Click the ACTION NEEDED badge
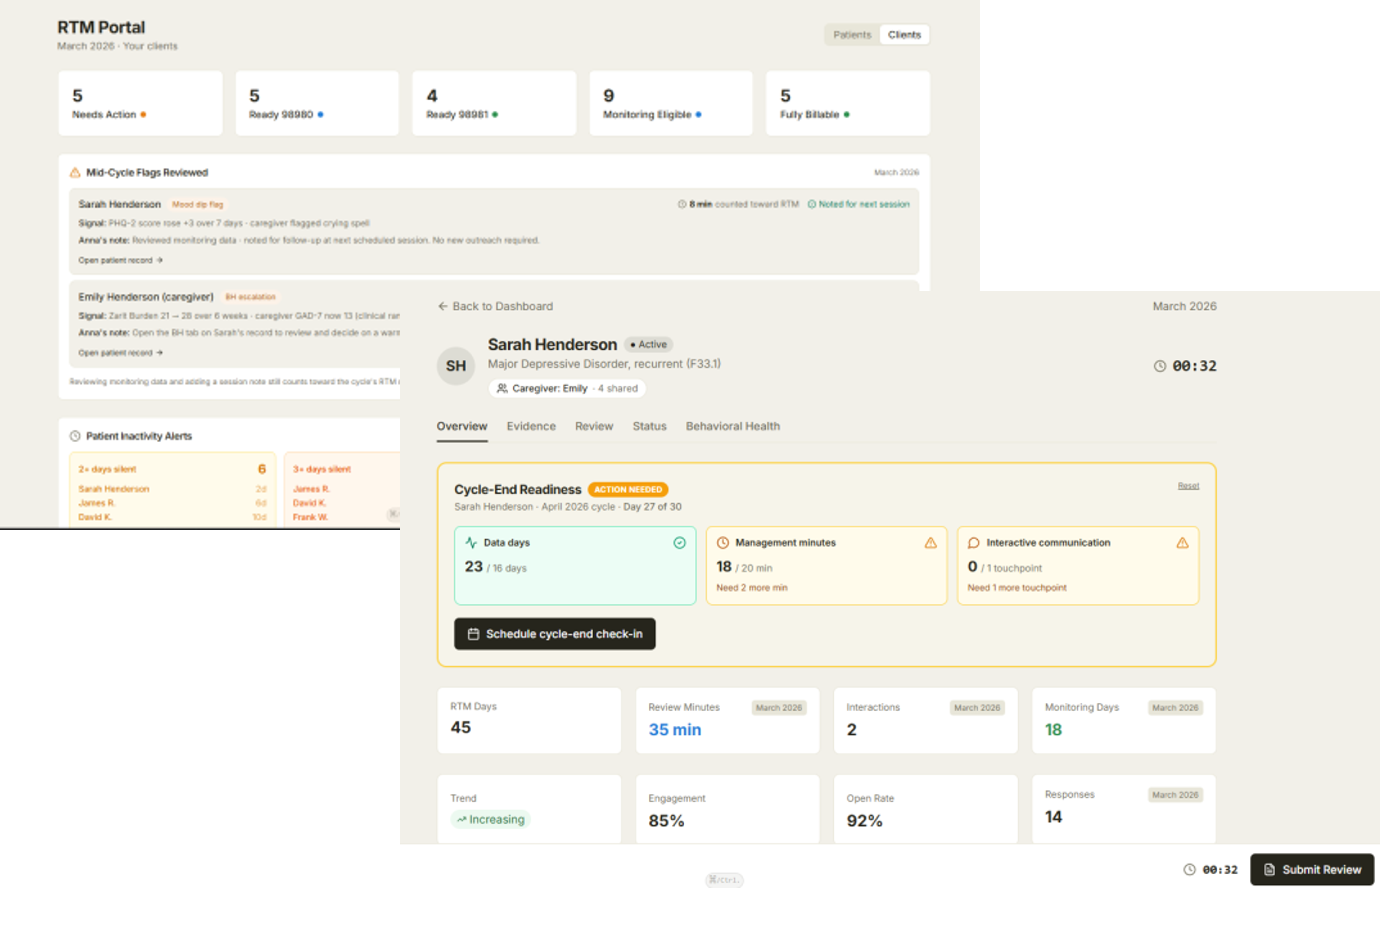 pyautogui.click(x=628, y=490)
